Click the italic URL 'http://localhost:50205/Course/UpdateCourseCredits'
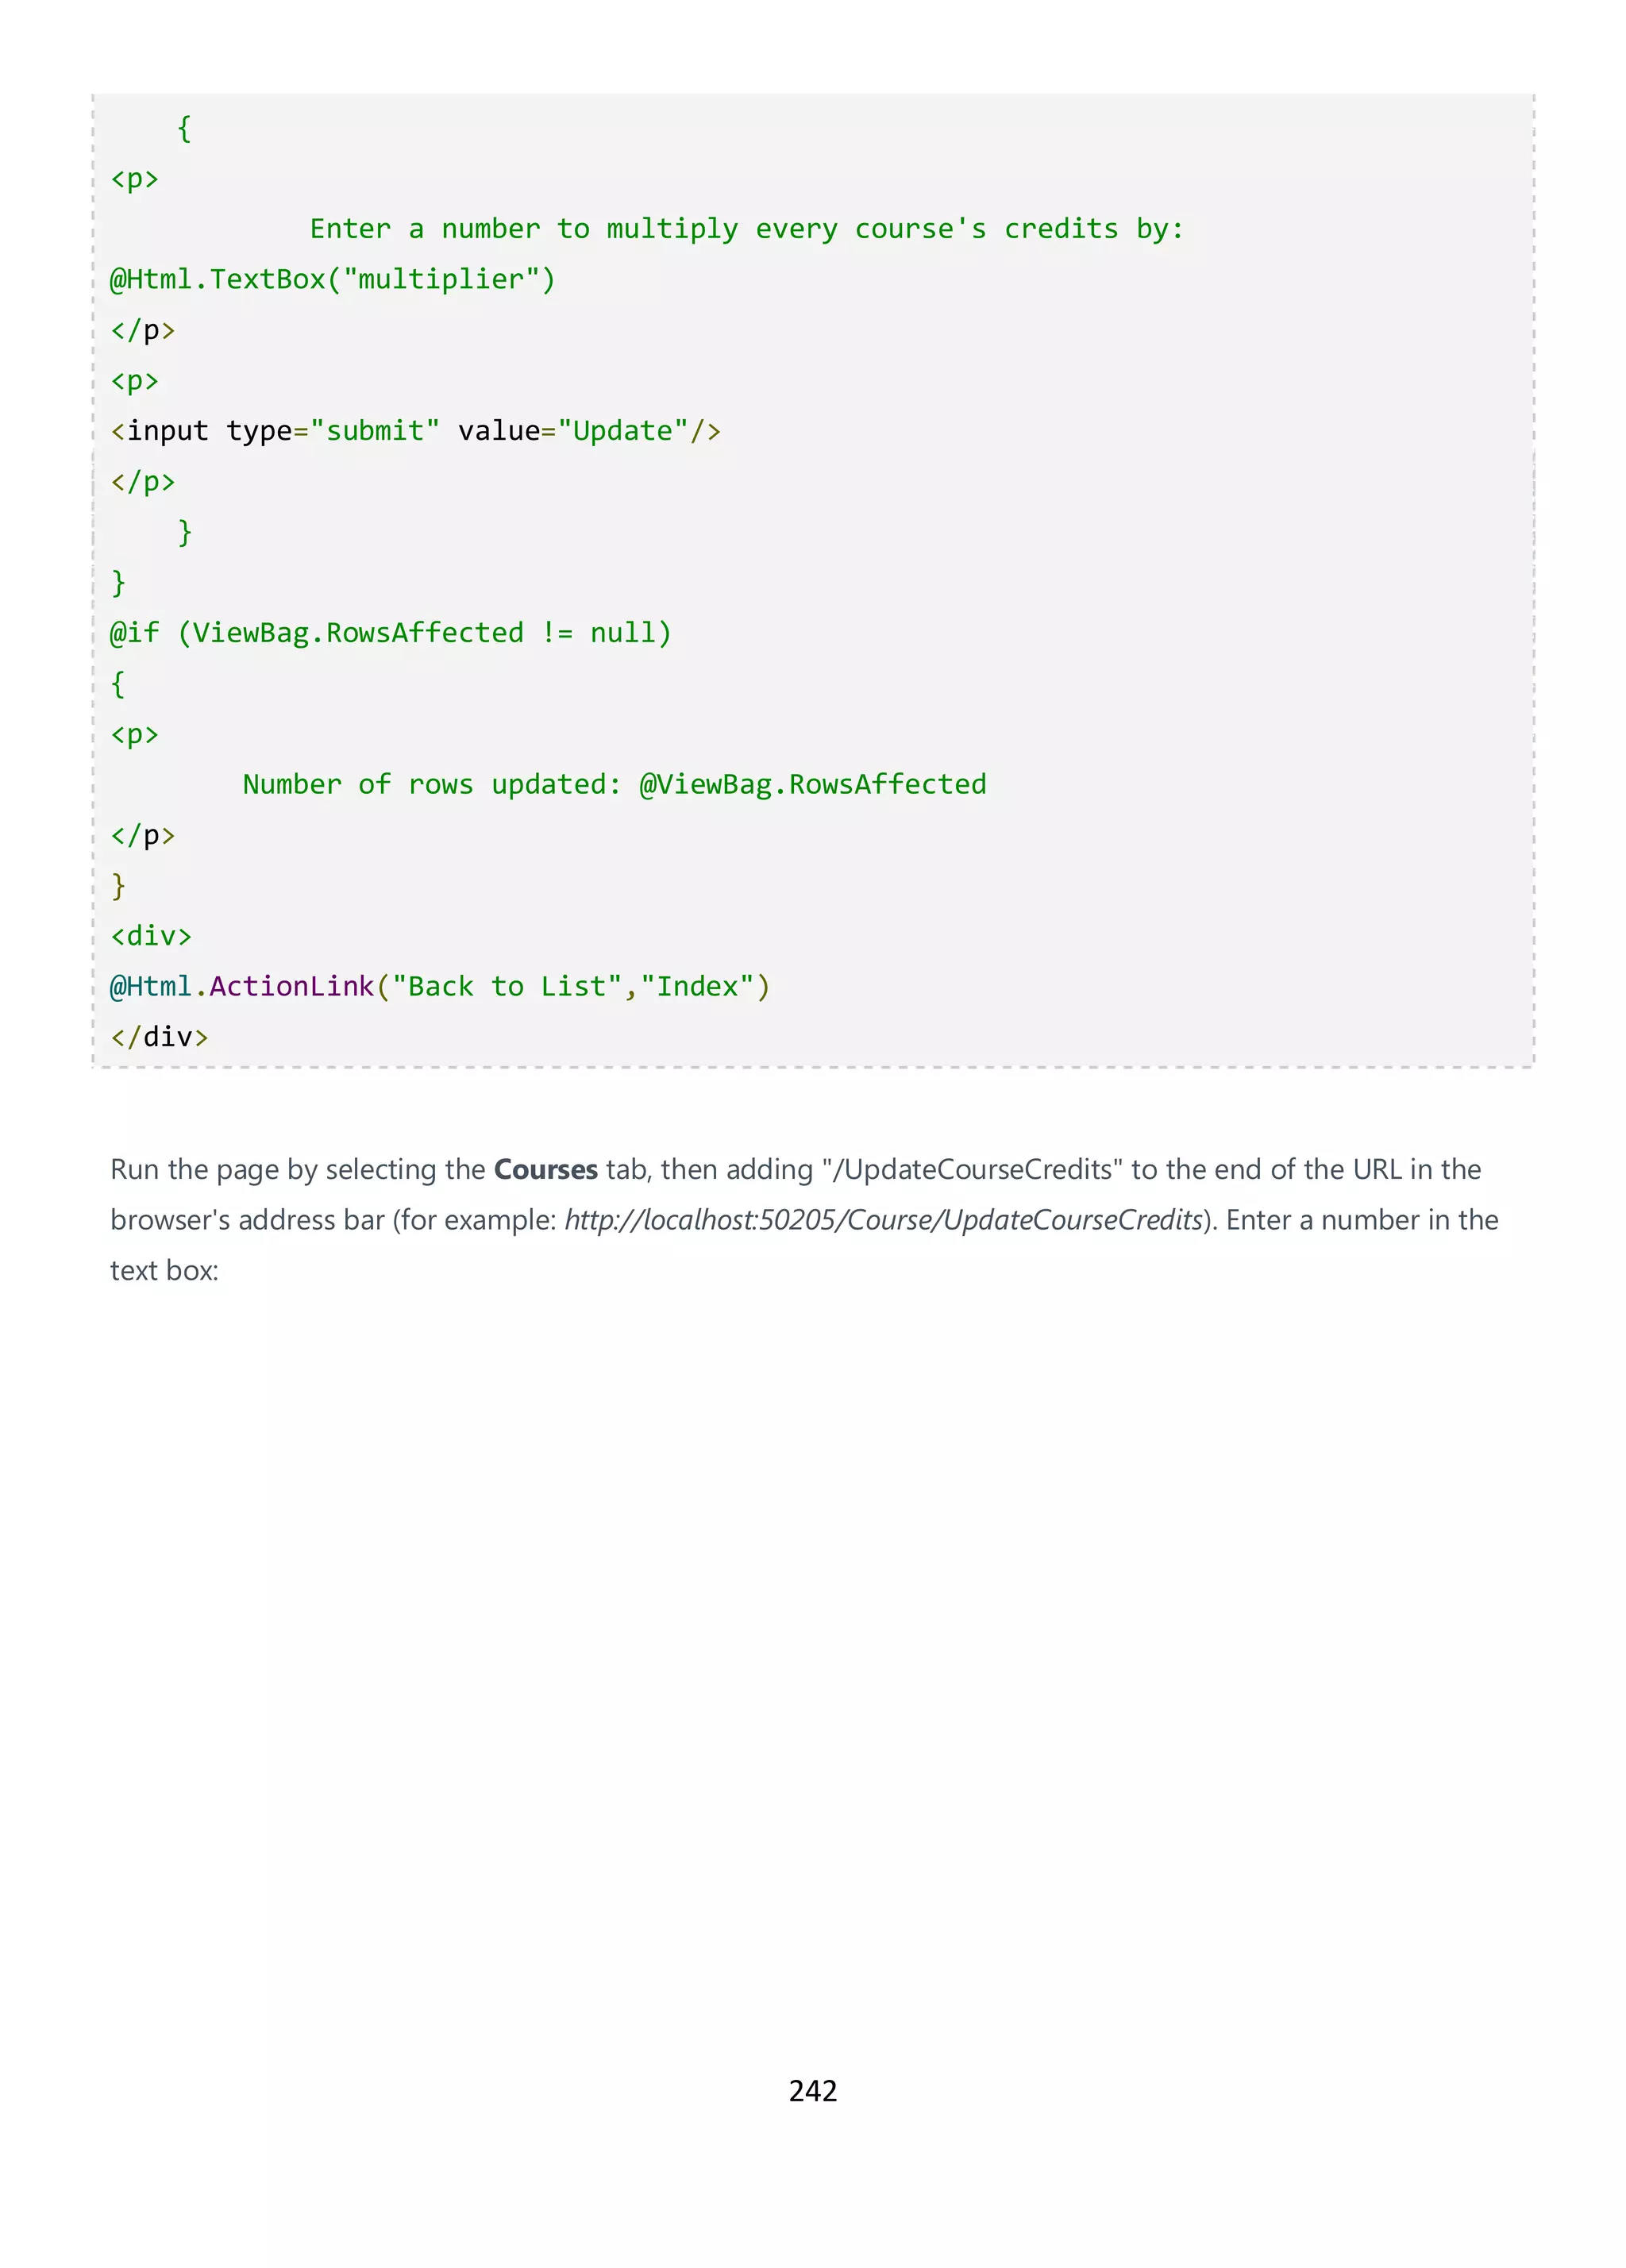Screen dimensions: 1626x2268 (883, 1220)
